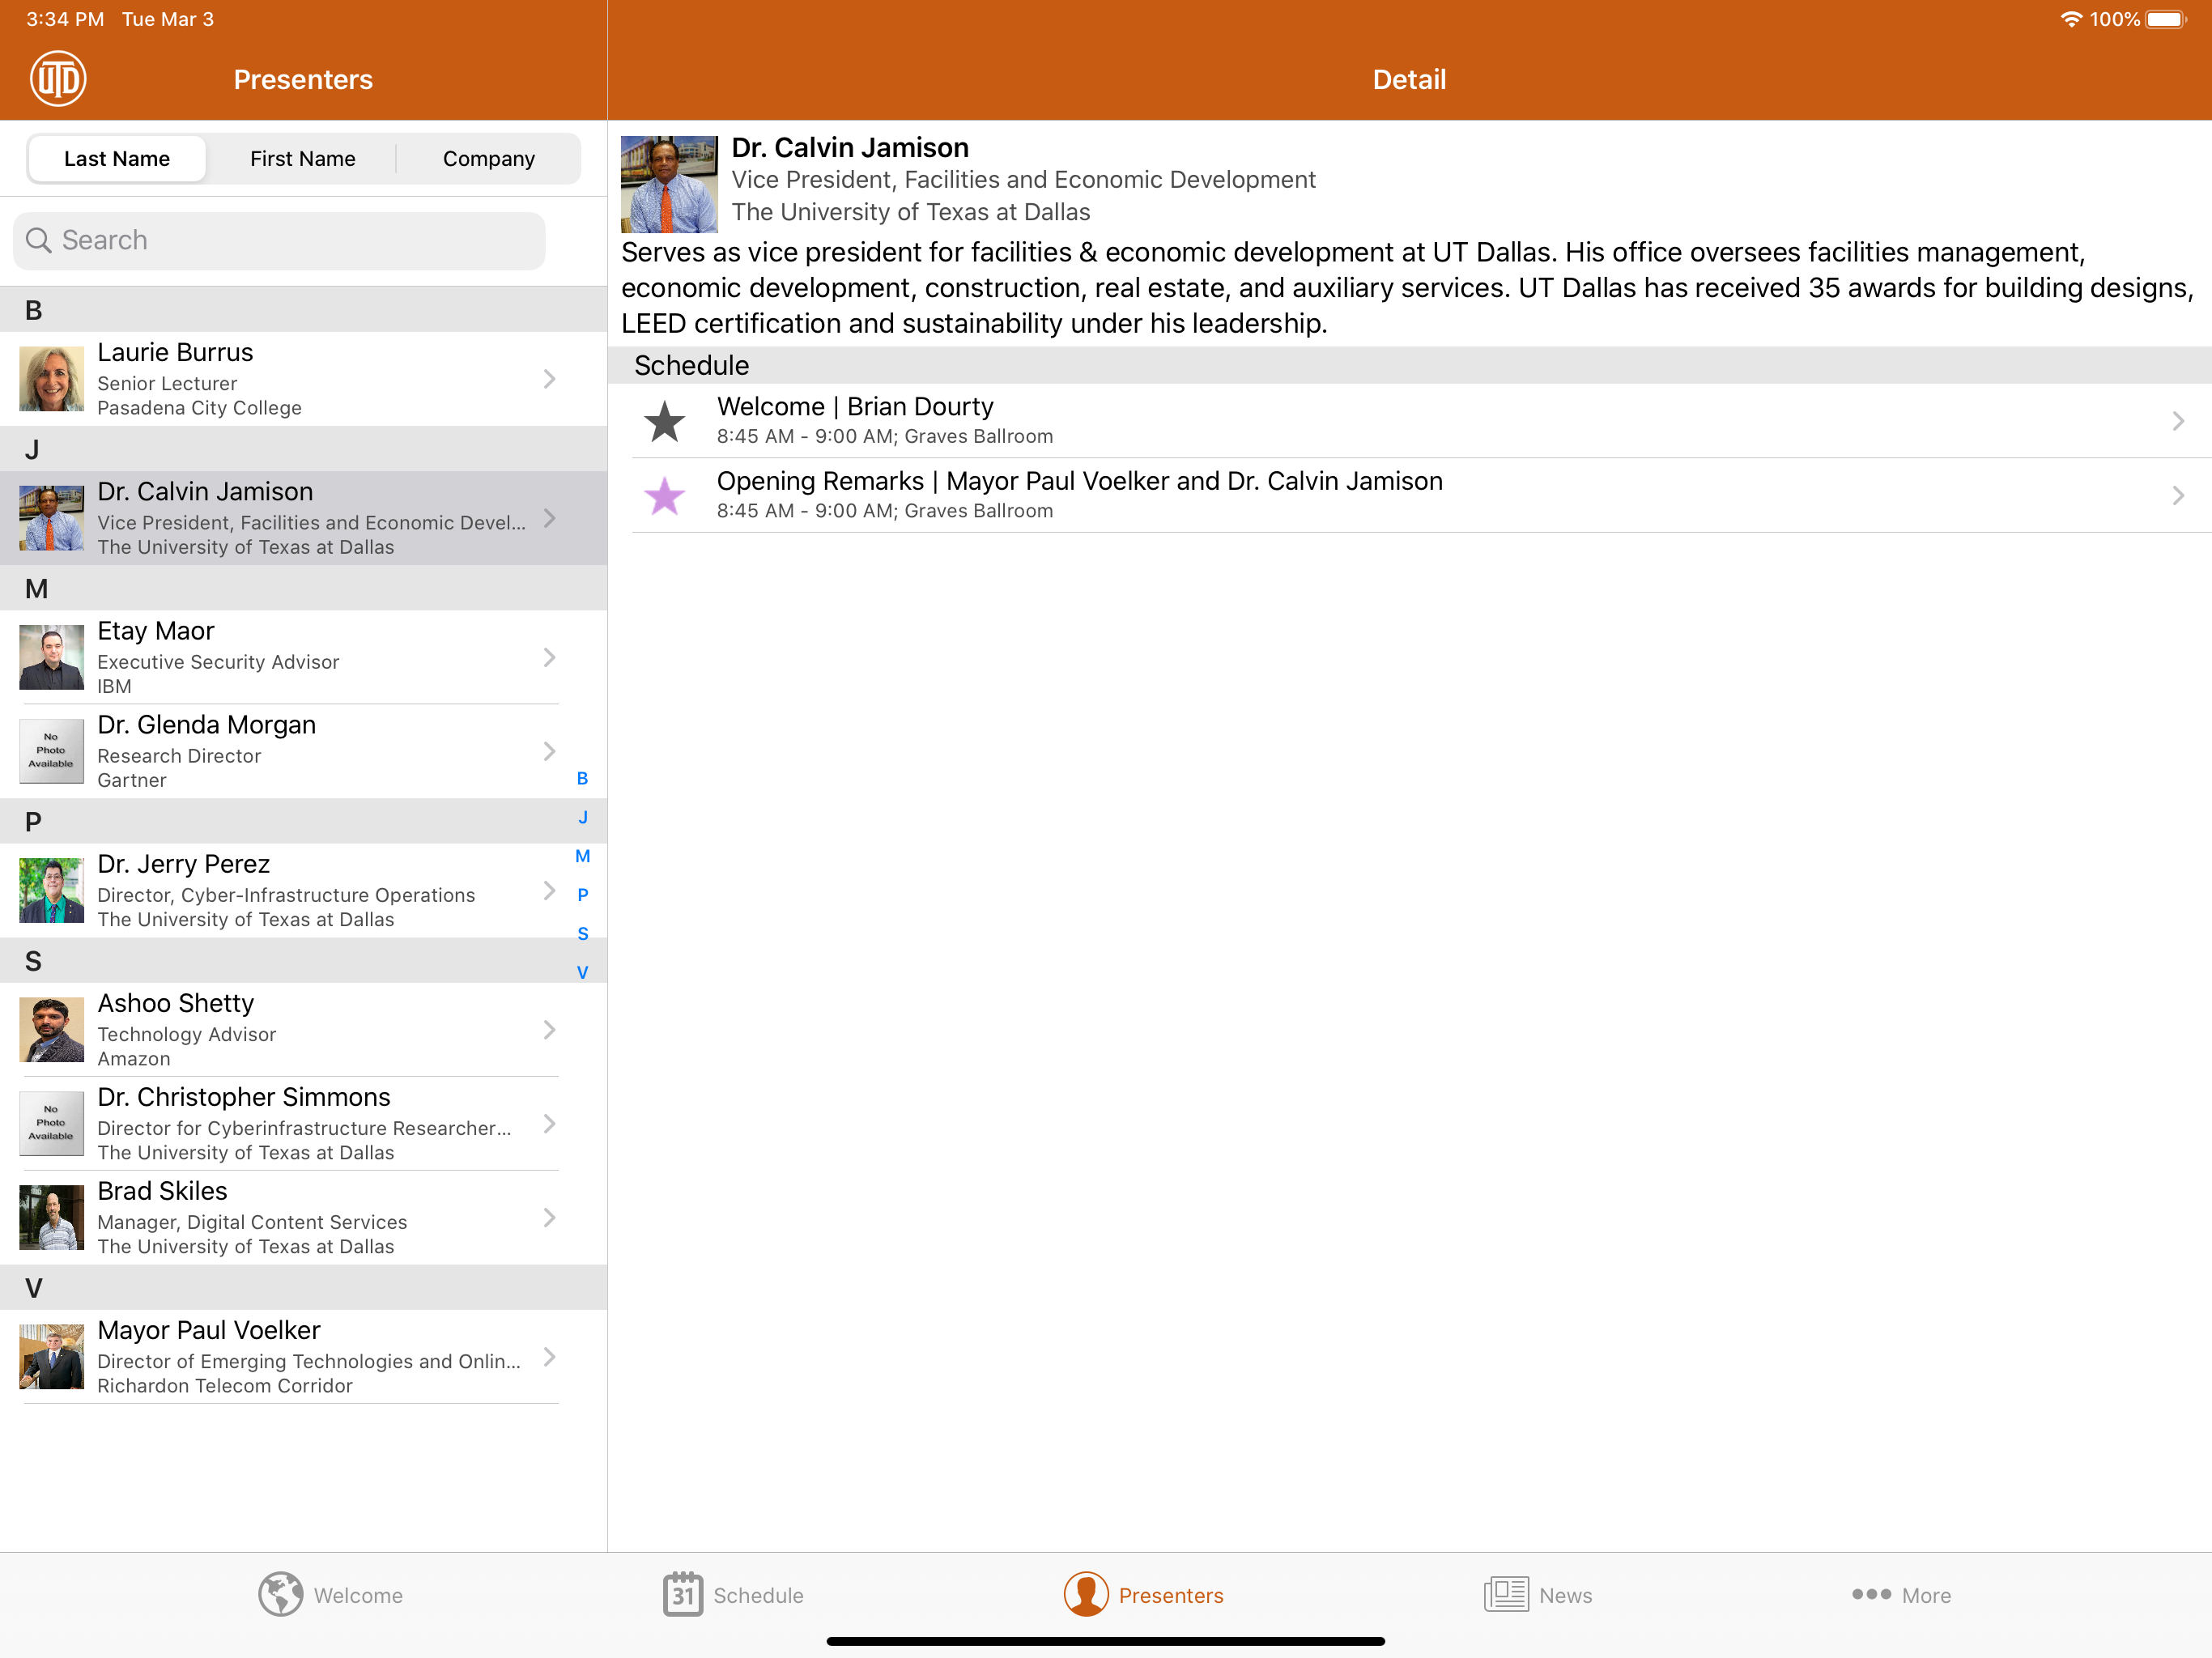Image resolution: width=2212 pixels, height=1658 pixels.
Task: Tap the search magnifier icon
Action: (x=38, y=240)
